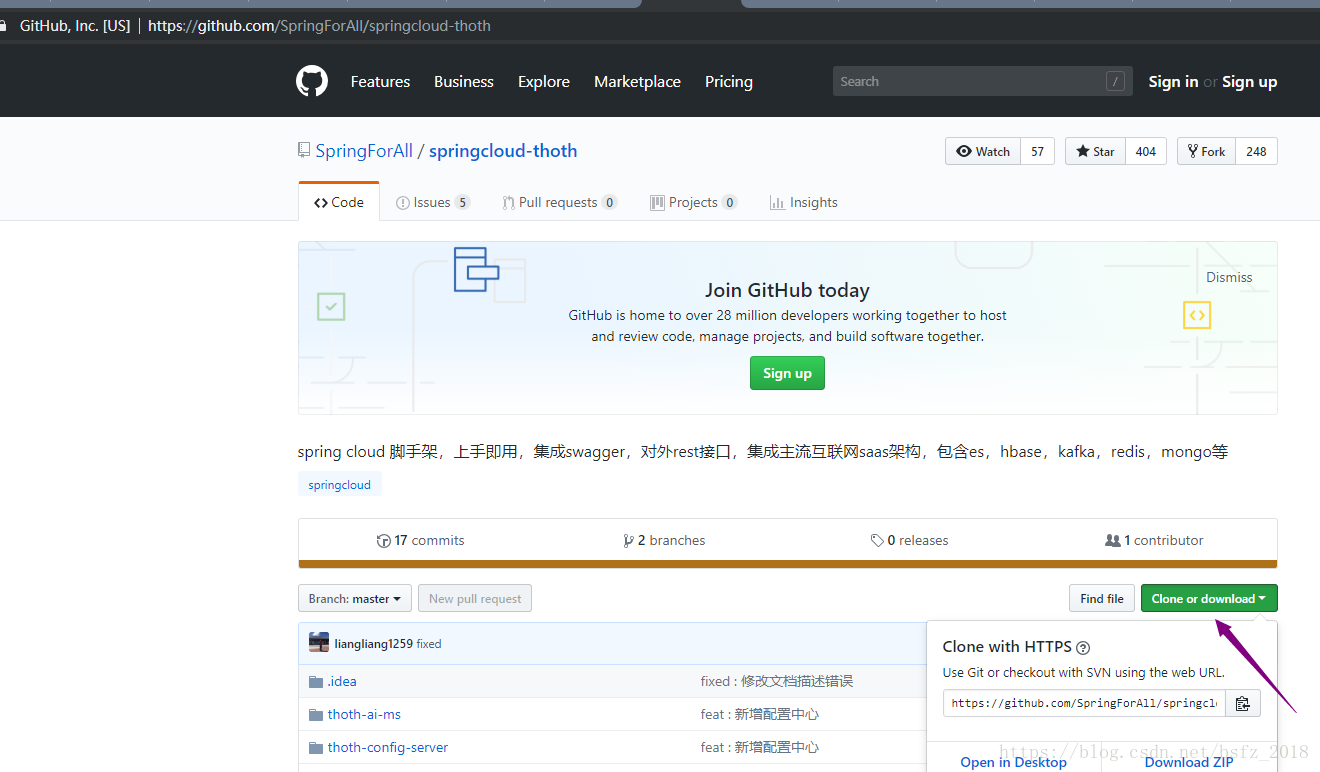This screenshot has width=1320, height=772.
Task: Click the slash shortcut icon in search
Action: click(1115, 82)
